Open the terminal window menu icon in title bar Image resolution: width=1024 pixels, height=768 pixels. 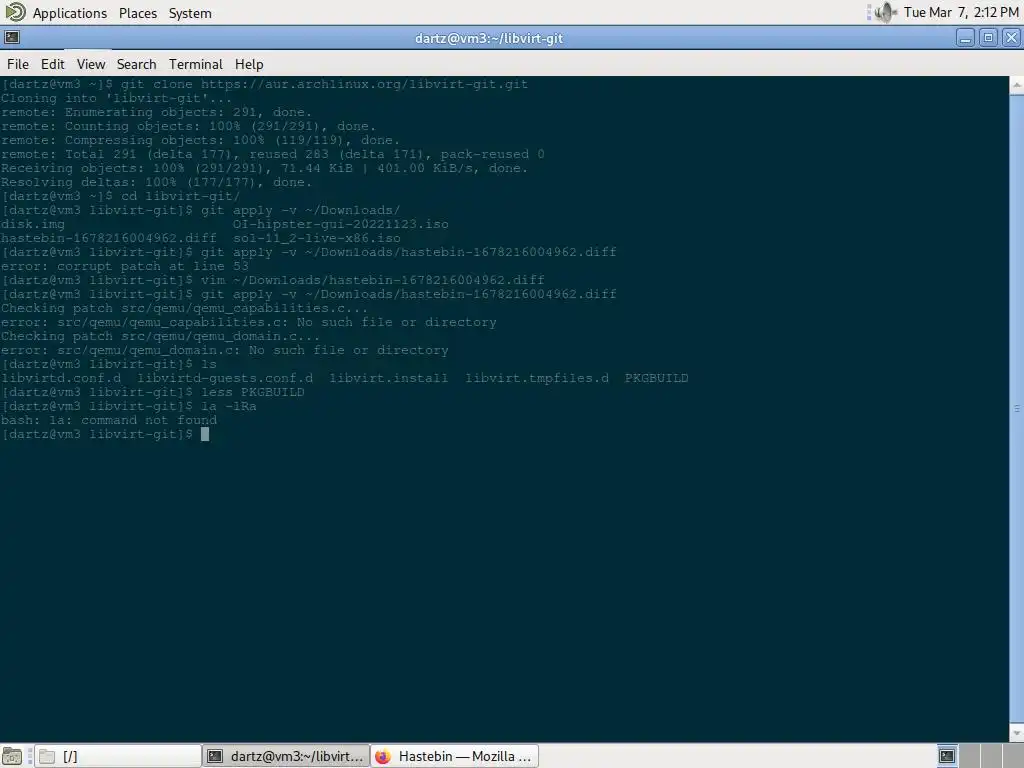12,37
